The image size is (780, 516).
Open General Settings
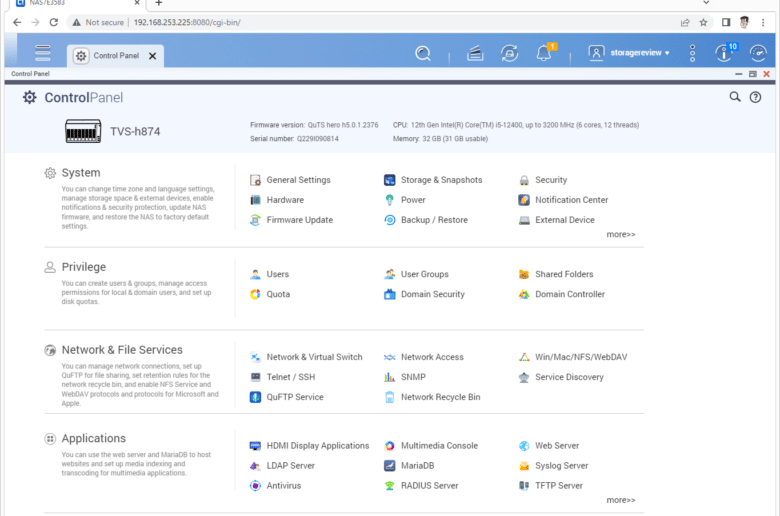(x=291, y=180)
